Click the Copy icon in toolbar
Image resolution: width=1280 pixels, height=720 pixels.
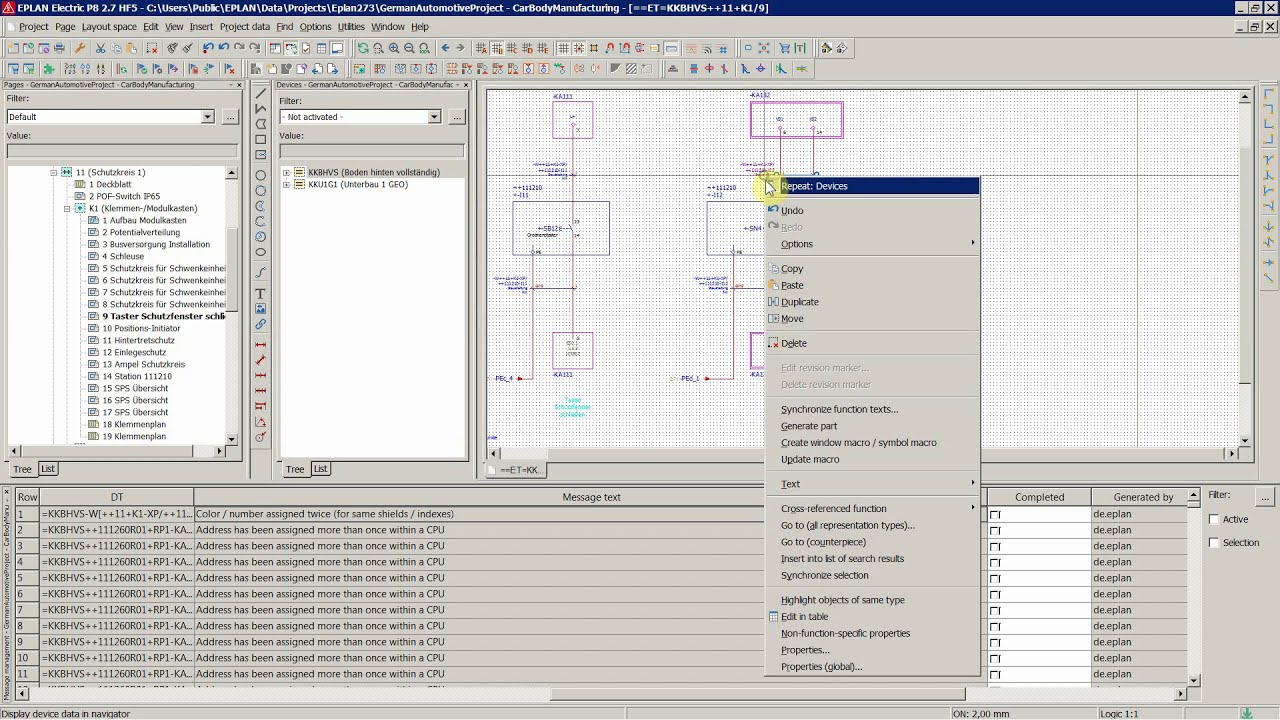click(116, 47)
